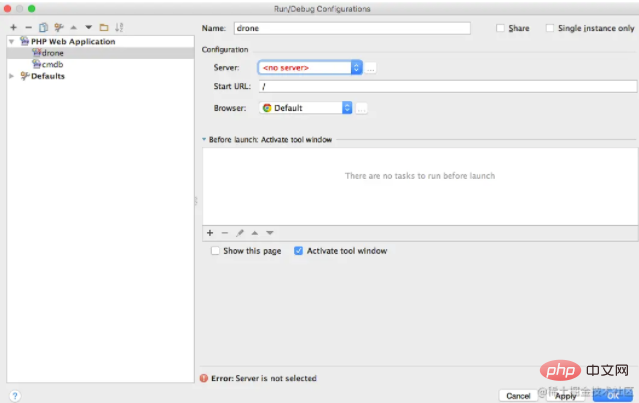
Task: Click the add new configuration plus icon
Action: [13, 27]
